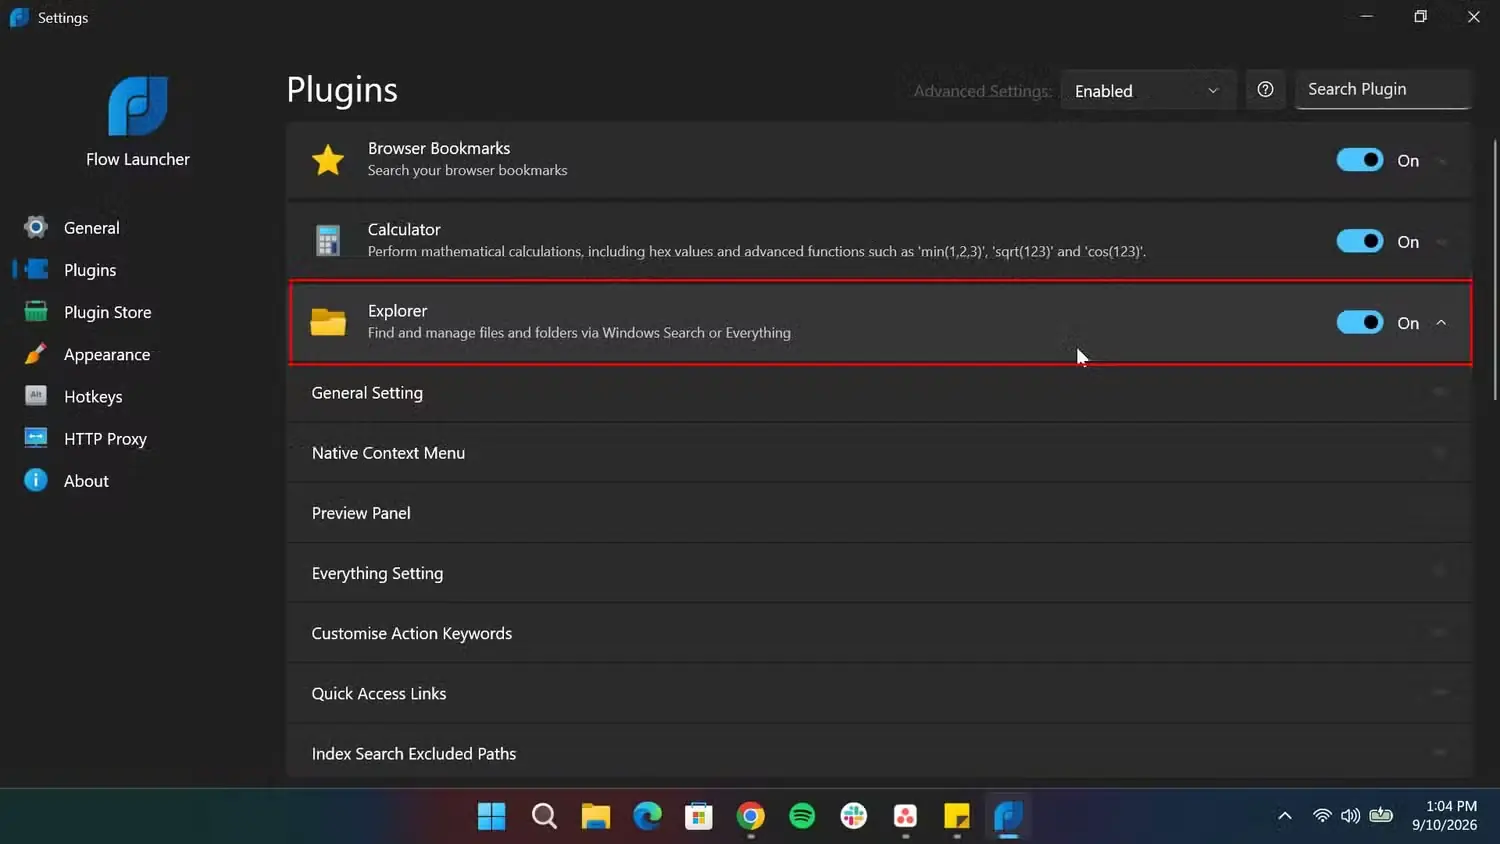The image size is (1500, 844).
Task: Open the red dotted app in taskbar
Action: pos(905,816)
